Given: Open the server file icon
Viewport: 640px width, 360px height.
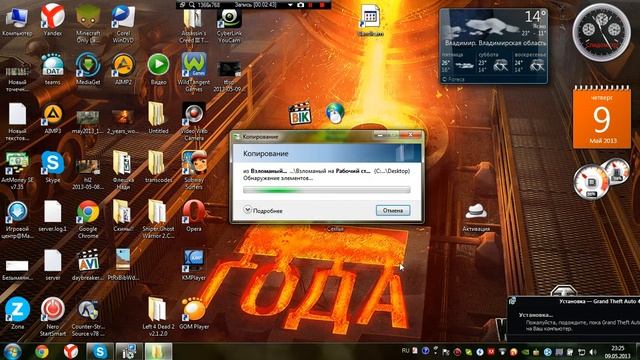Looking at the screenshot, I should (x=53, y=261).
